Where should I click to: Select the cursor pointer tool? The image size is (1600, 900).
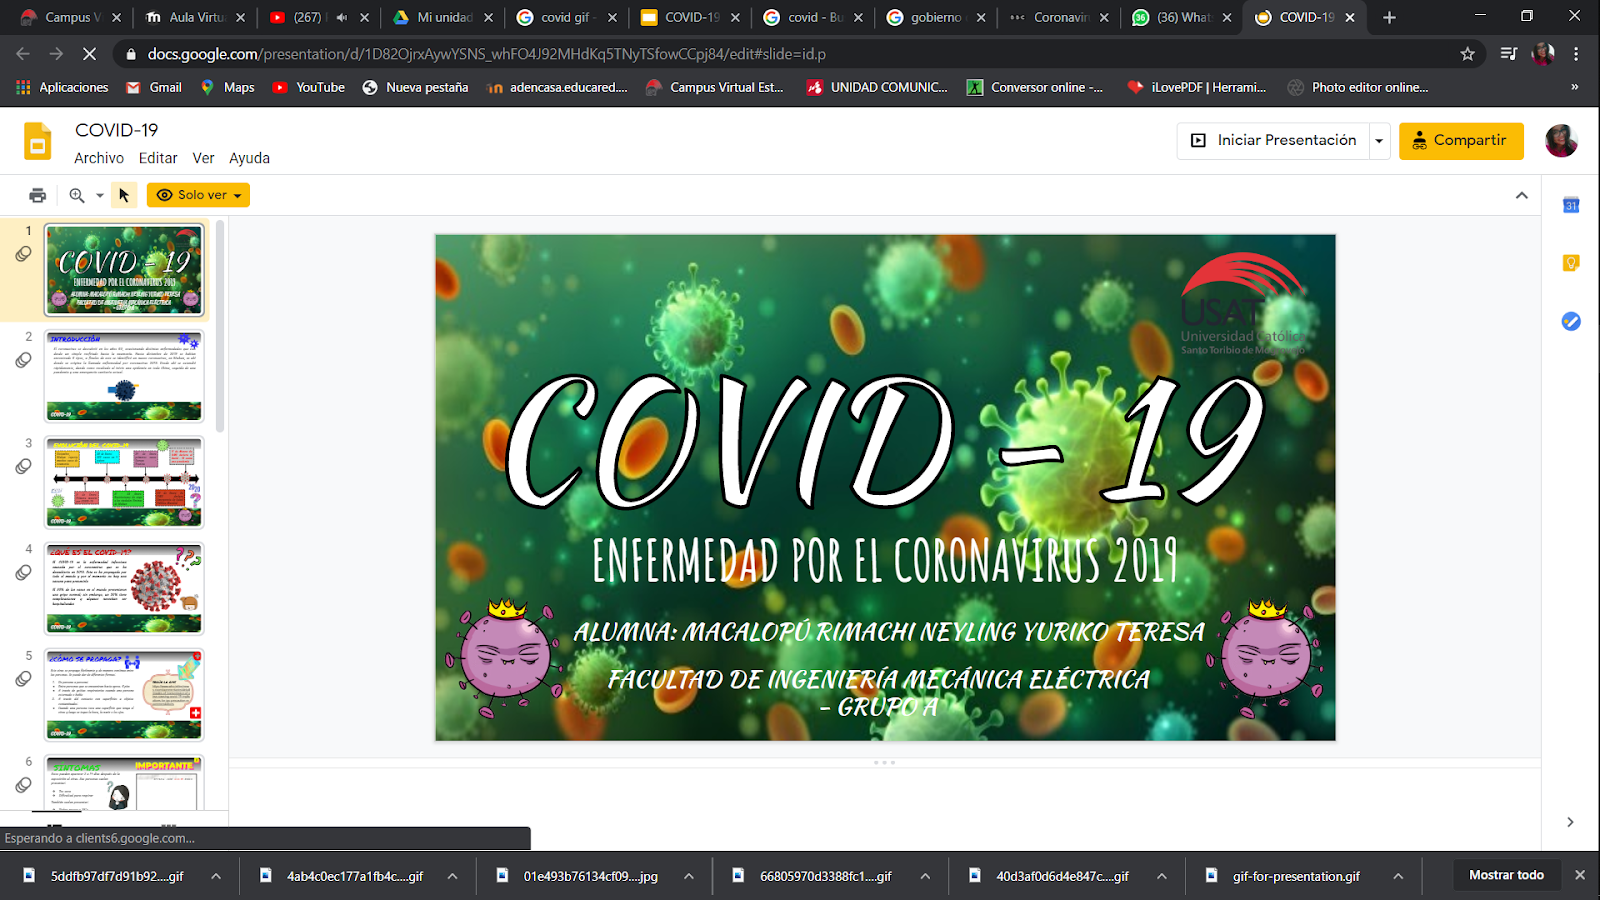pyautogui.click(x=124, y=195)
